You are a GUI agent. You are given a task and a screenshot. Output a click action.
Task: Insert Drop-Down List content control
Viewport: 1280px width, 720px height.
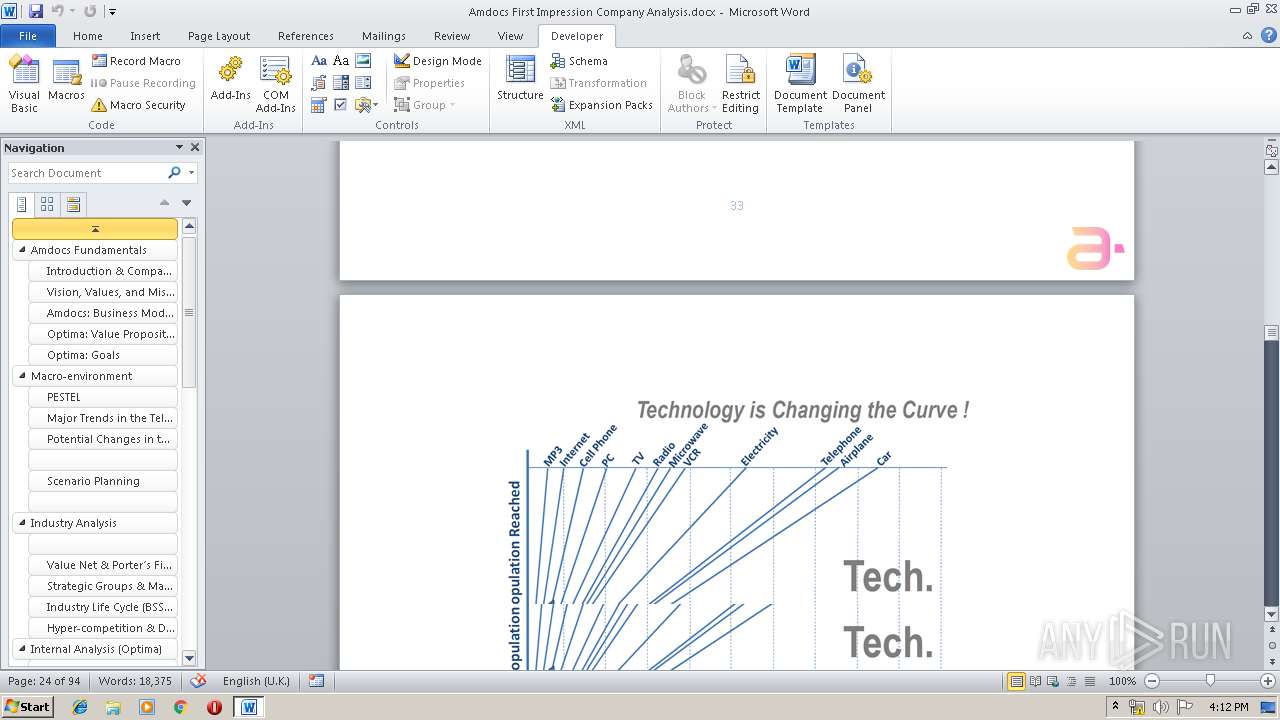pos(363,83)
